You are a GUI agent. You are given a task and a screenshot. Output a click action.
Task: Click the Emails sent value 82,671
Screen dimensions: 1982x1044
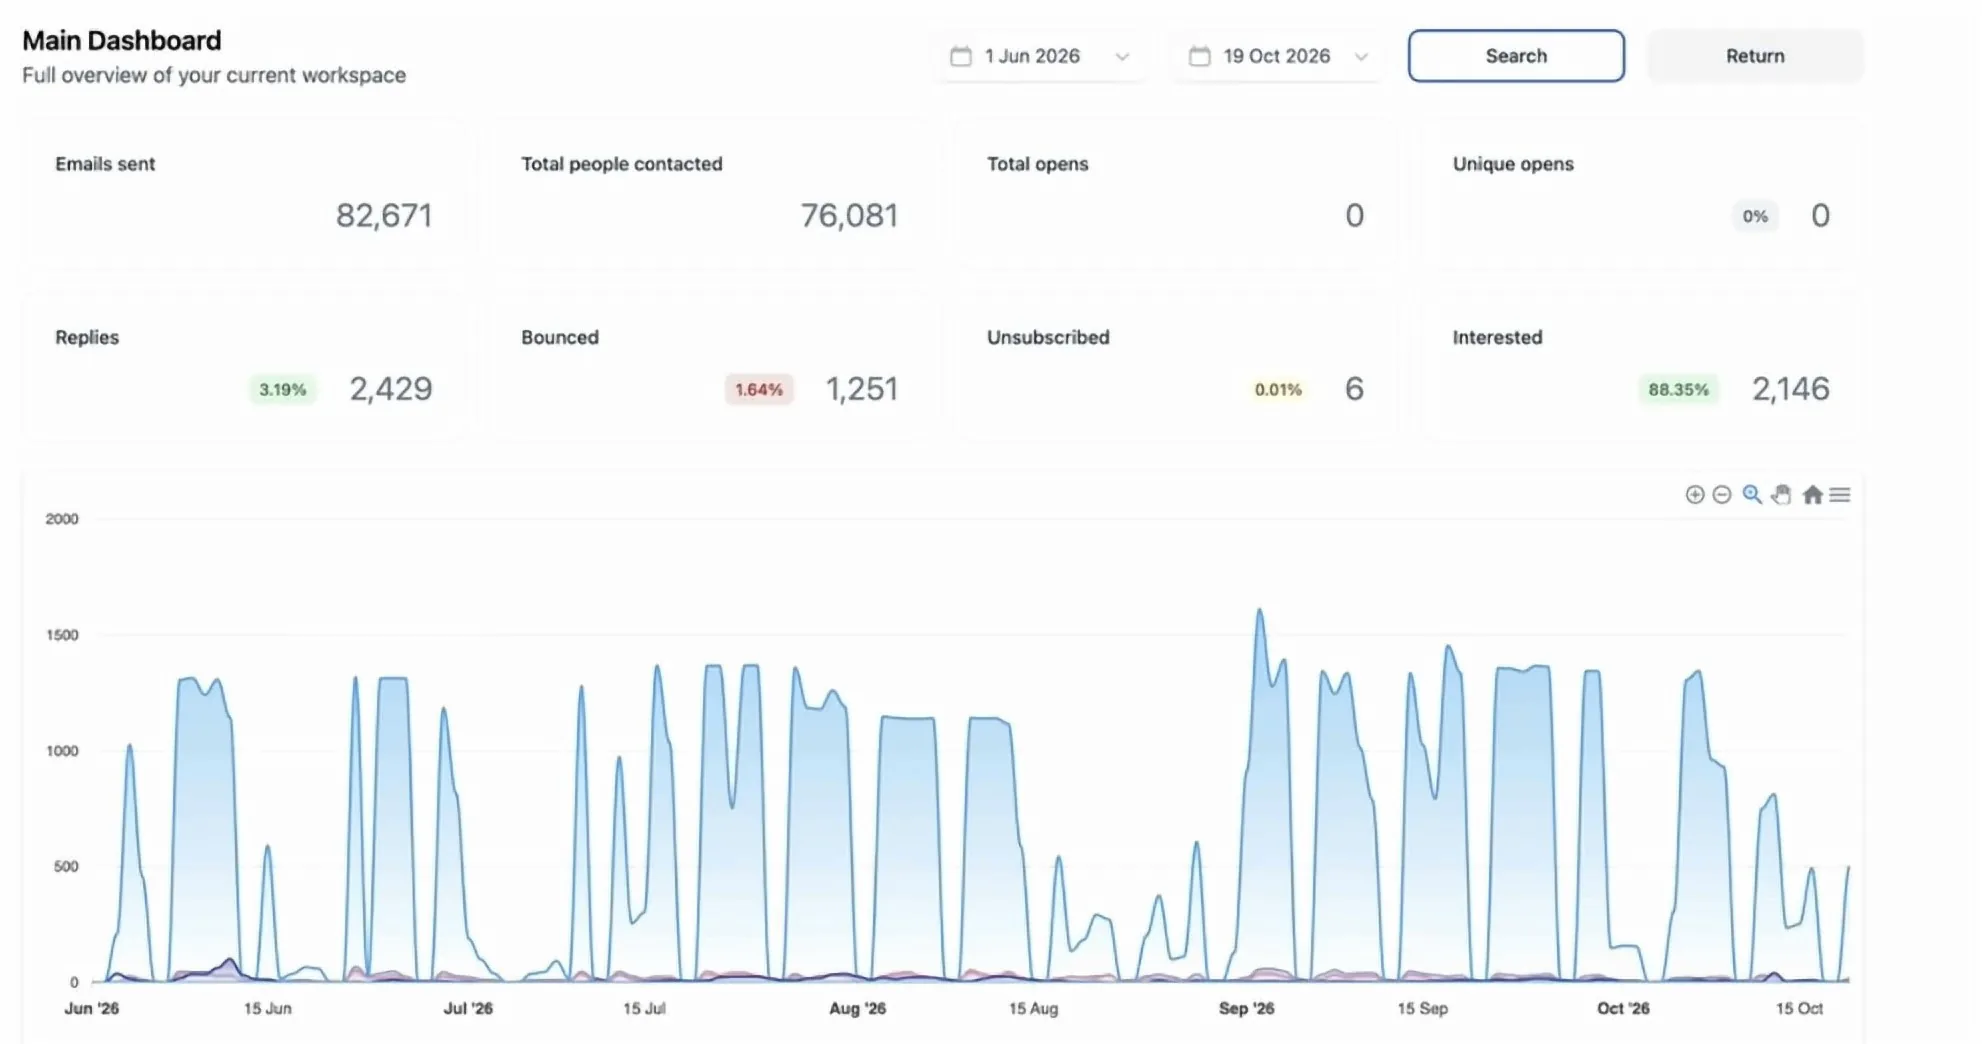pyautogui.click(x=384, y=215)
